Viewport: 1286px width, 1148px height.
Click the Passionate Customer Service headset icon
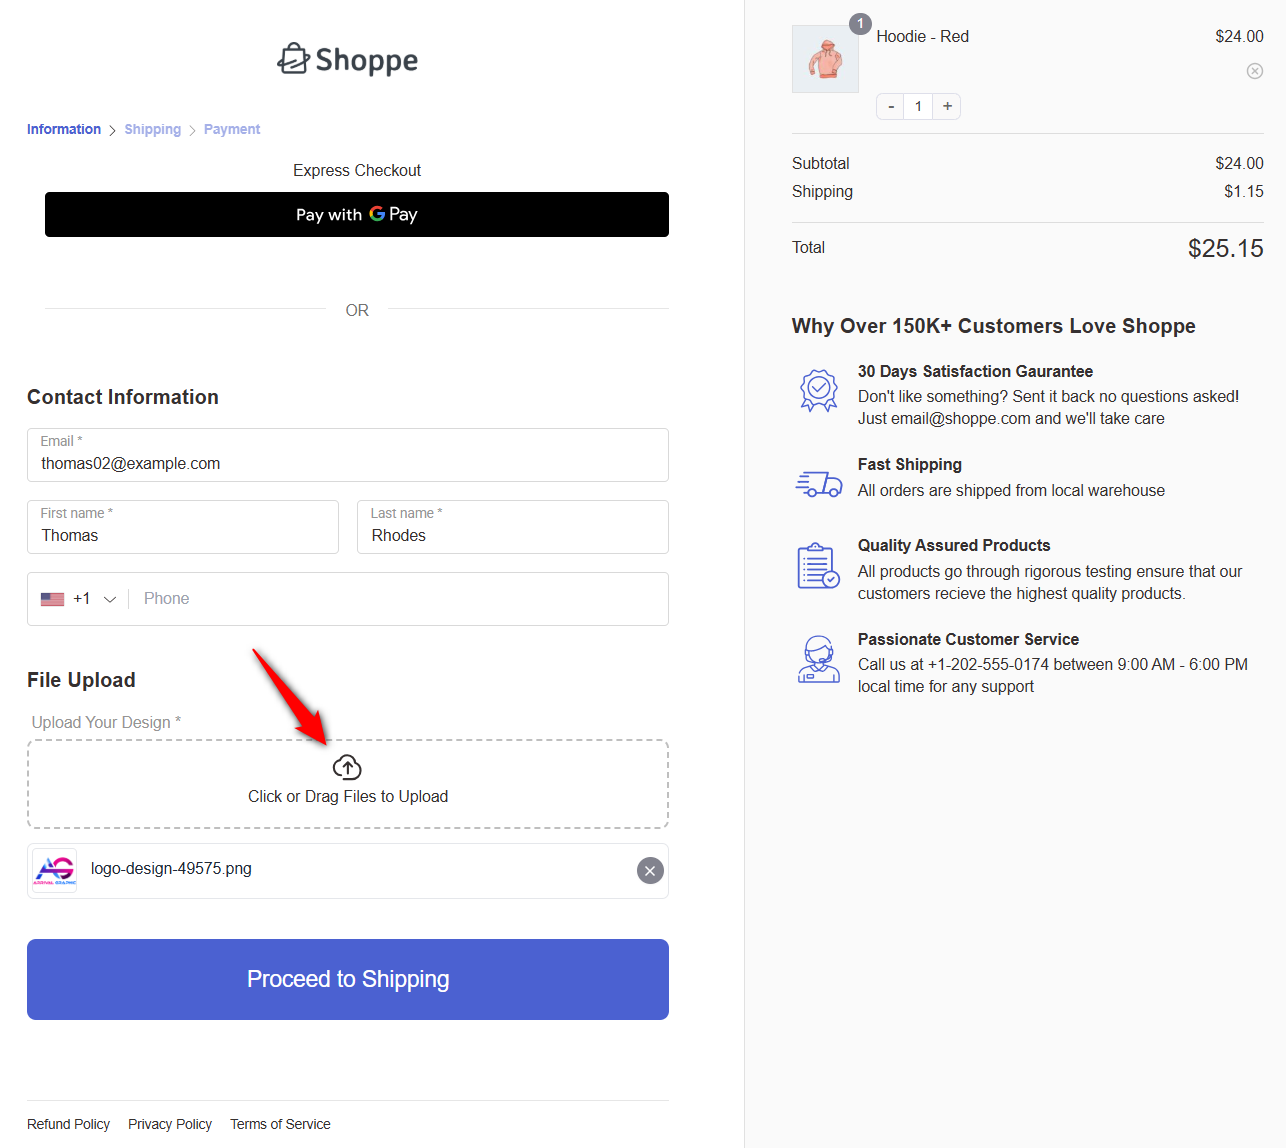pyautogui.click(x=818, y=659)
